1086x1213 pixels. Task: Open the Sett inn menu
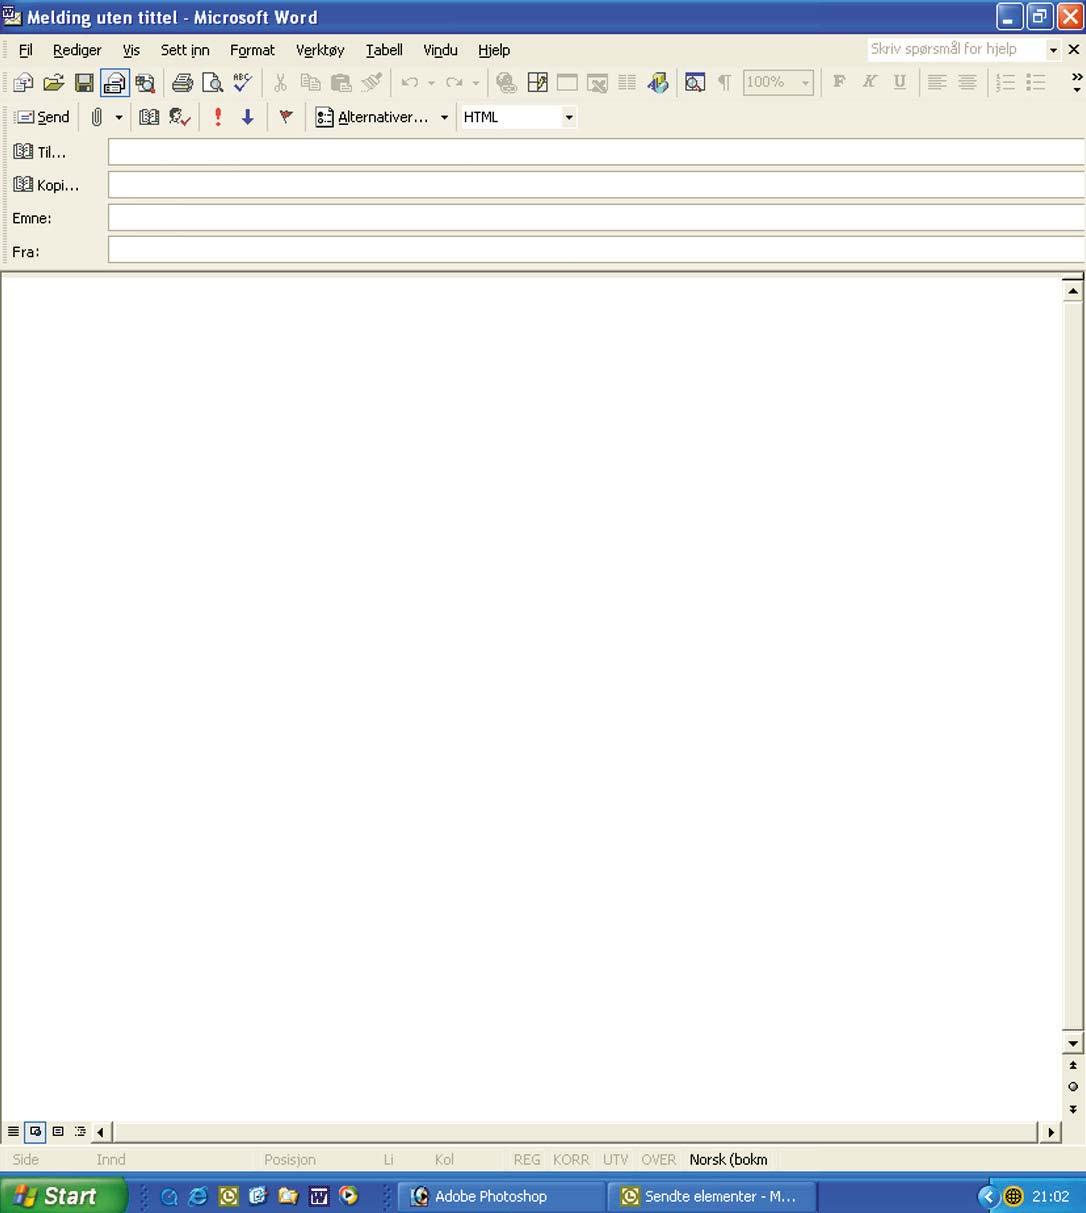point(185,50)
